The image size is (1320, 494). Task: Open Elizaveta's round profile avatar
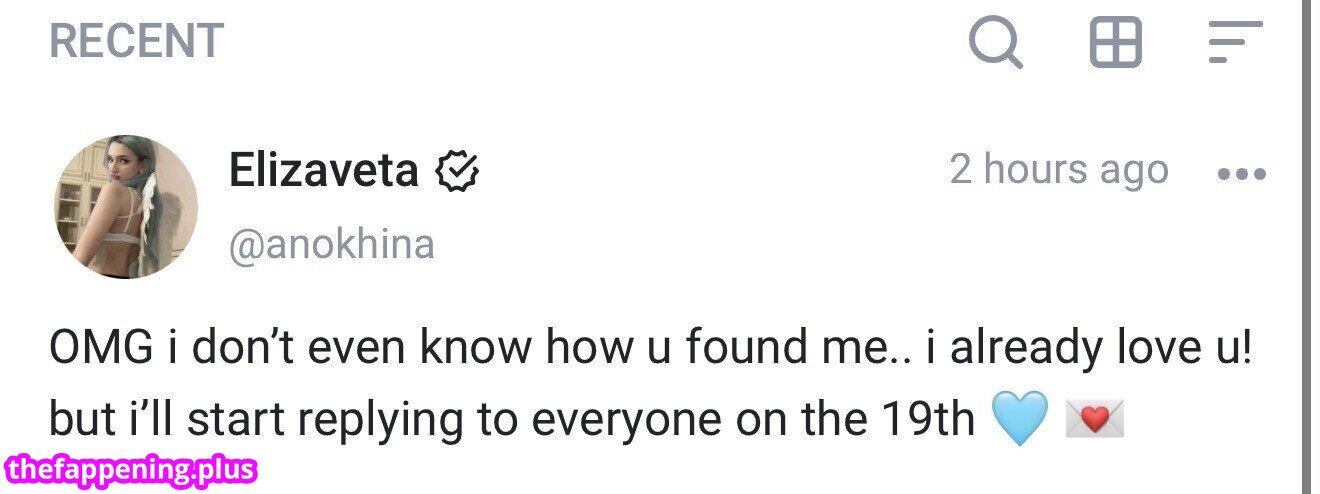click(126, 207)
